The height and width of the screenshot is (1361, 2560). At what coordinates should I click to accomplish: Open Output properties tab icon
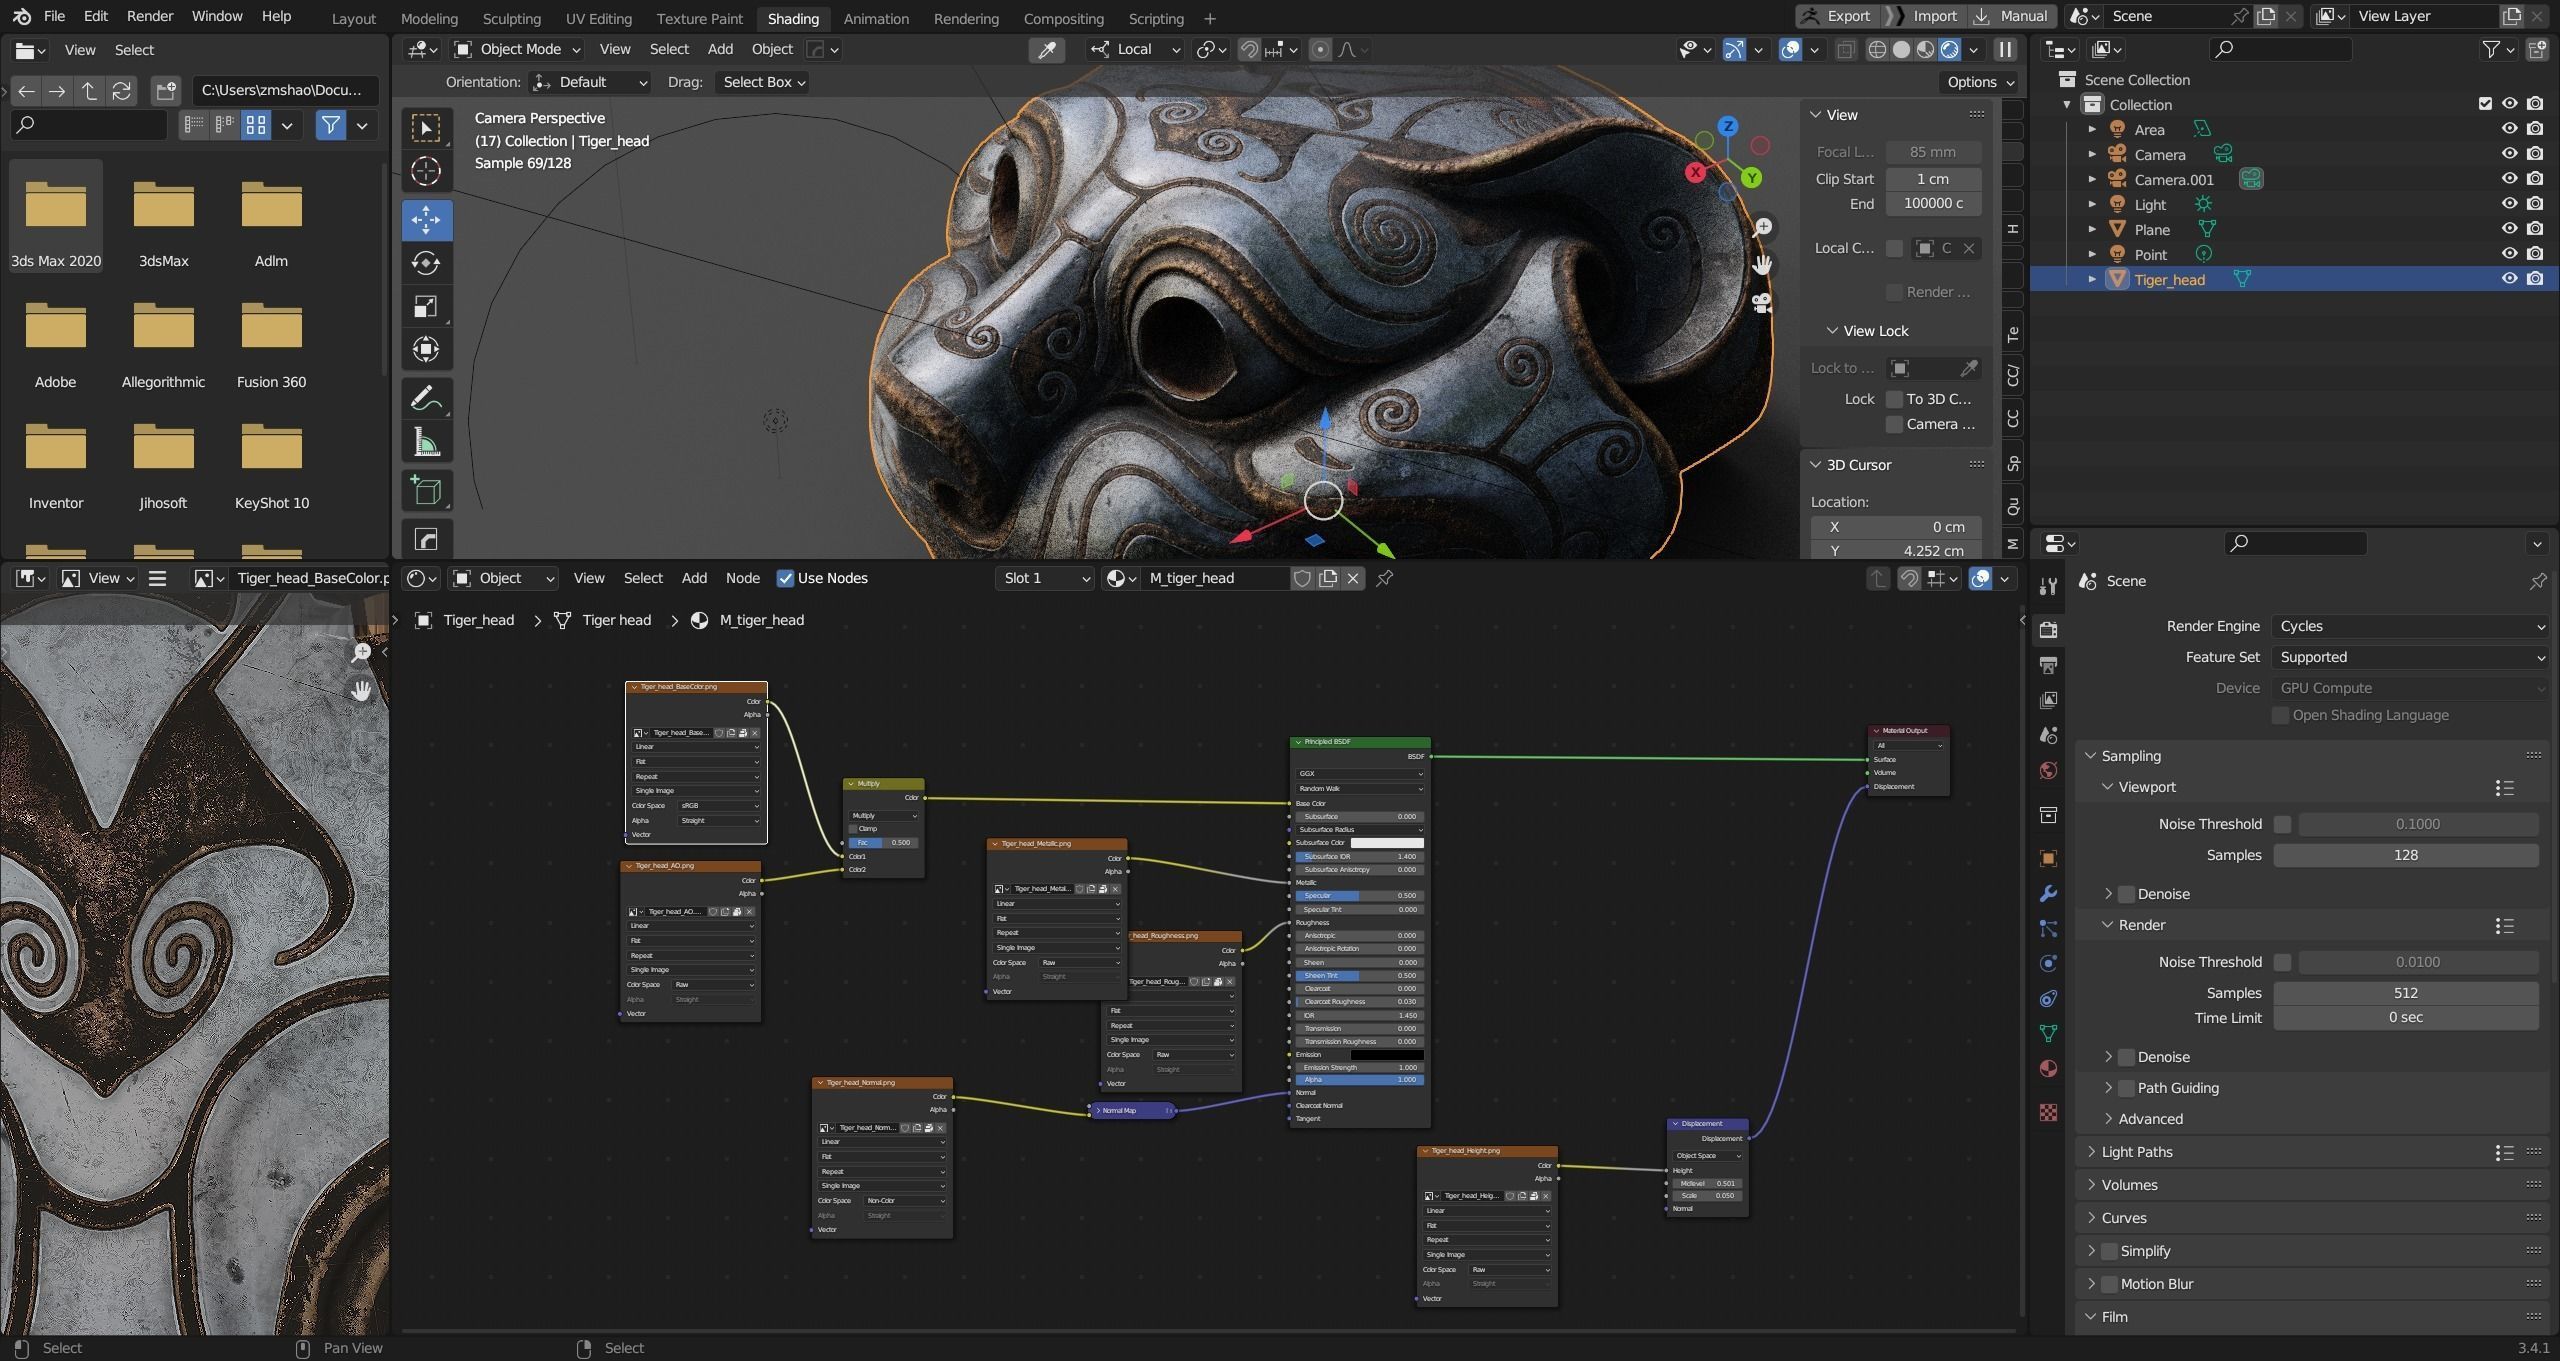tap(2048, 665)
